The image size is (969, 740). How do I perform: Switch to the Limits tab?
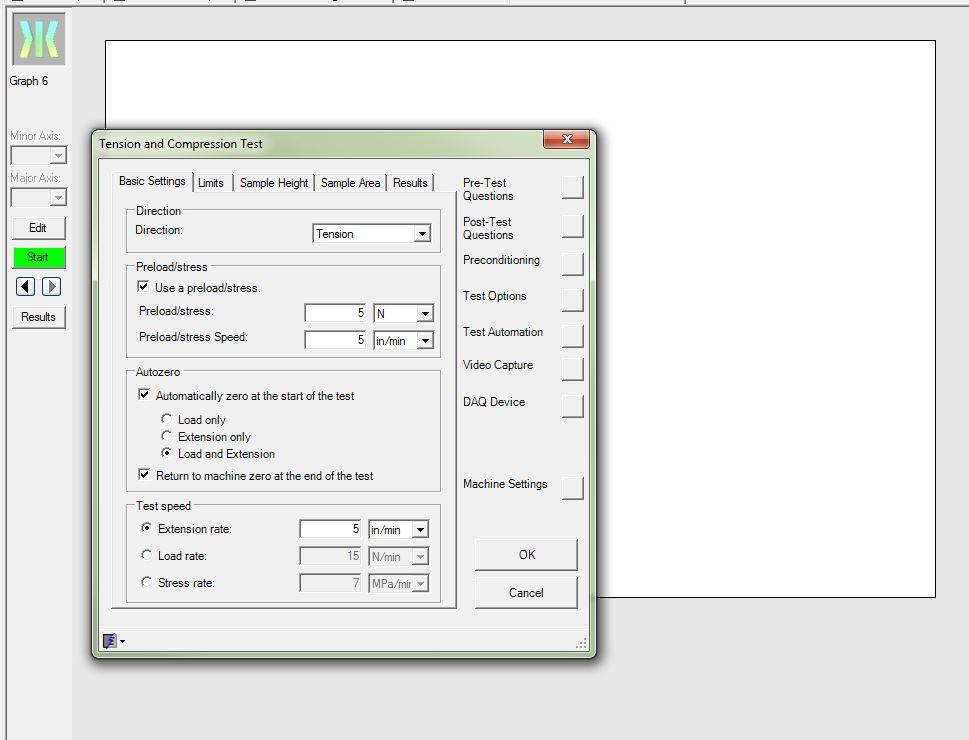pyautogui.click(x=211, y=183)
